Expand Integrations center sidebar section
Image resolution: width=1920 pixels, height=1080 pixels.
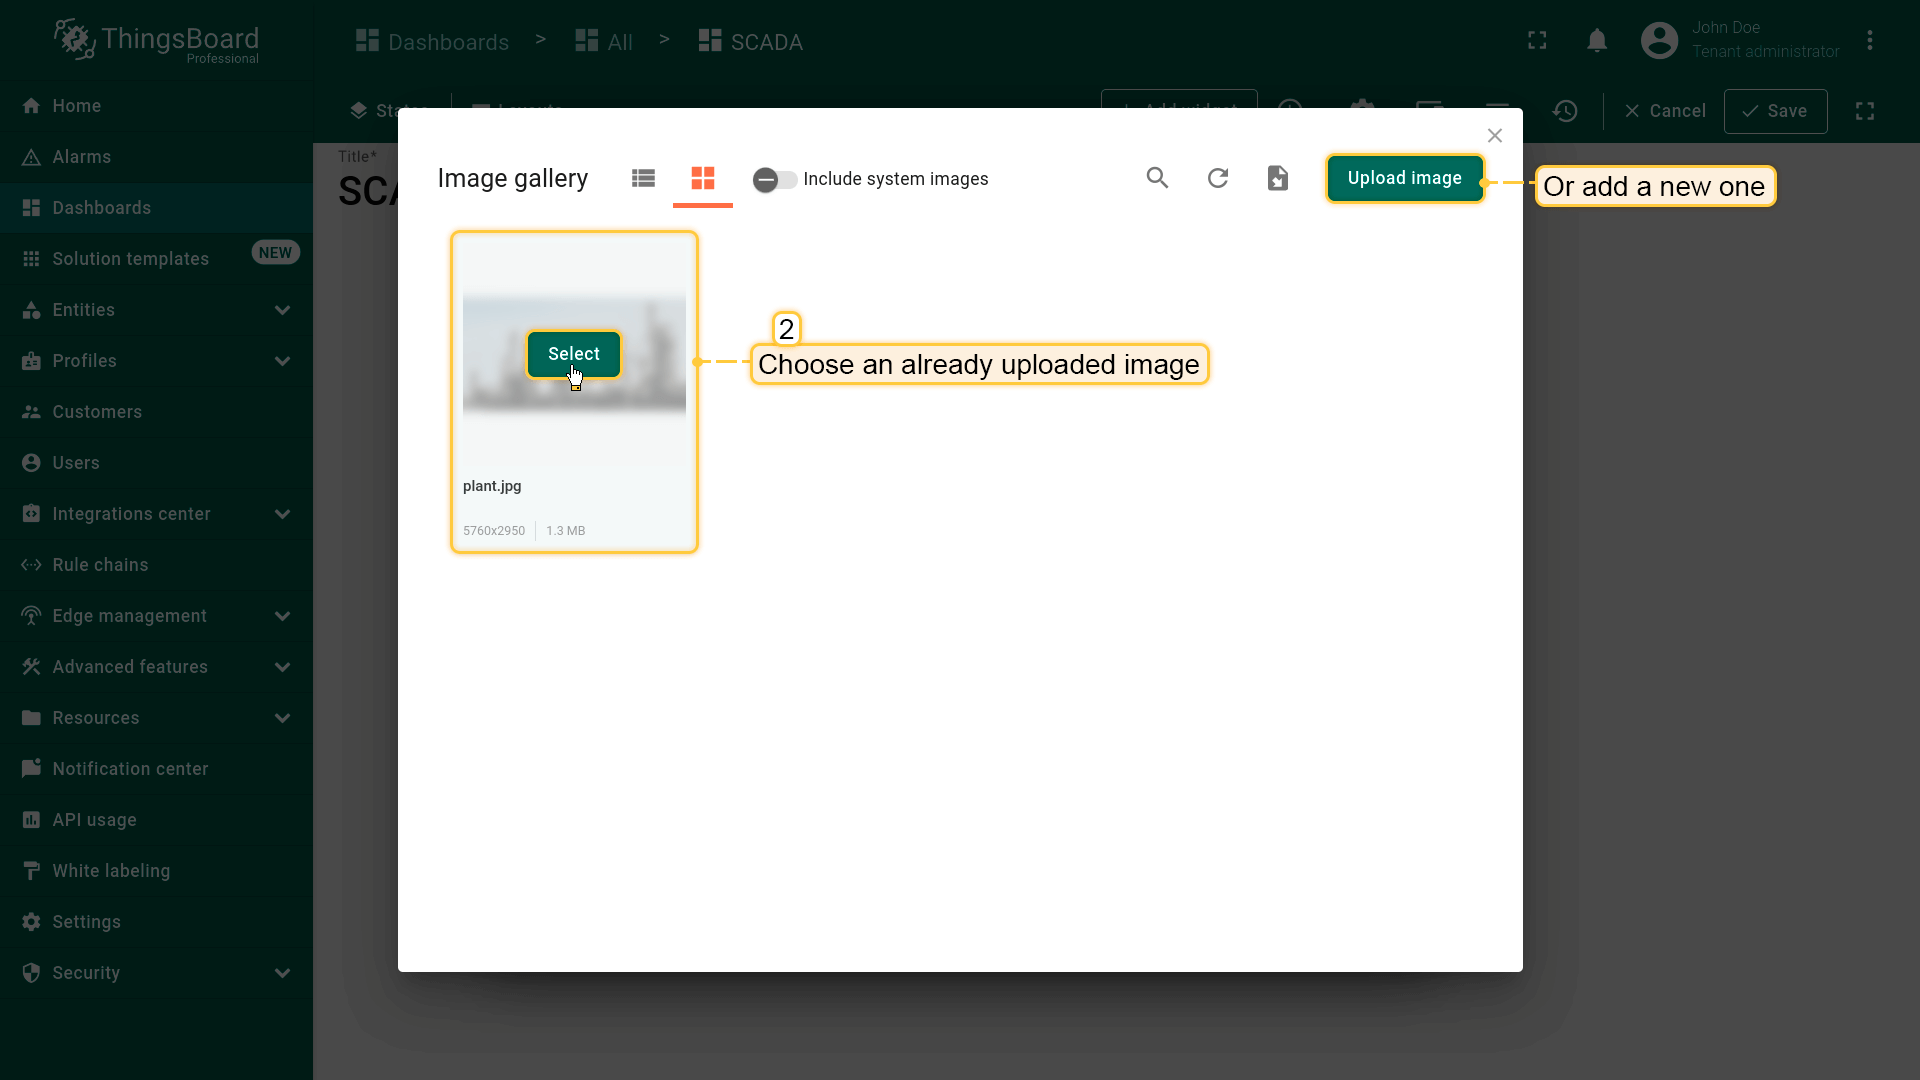click(x=282, y=514)
